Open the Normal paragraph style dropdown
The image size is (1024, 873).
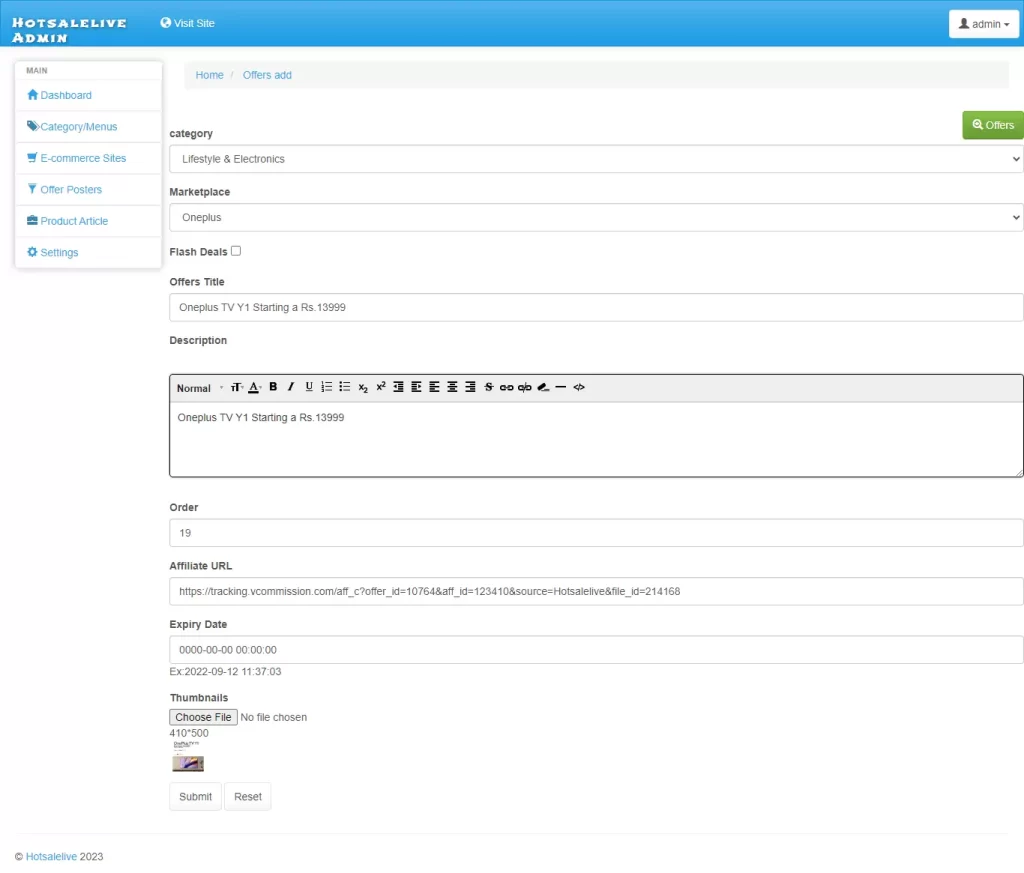(200, 388)
